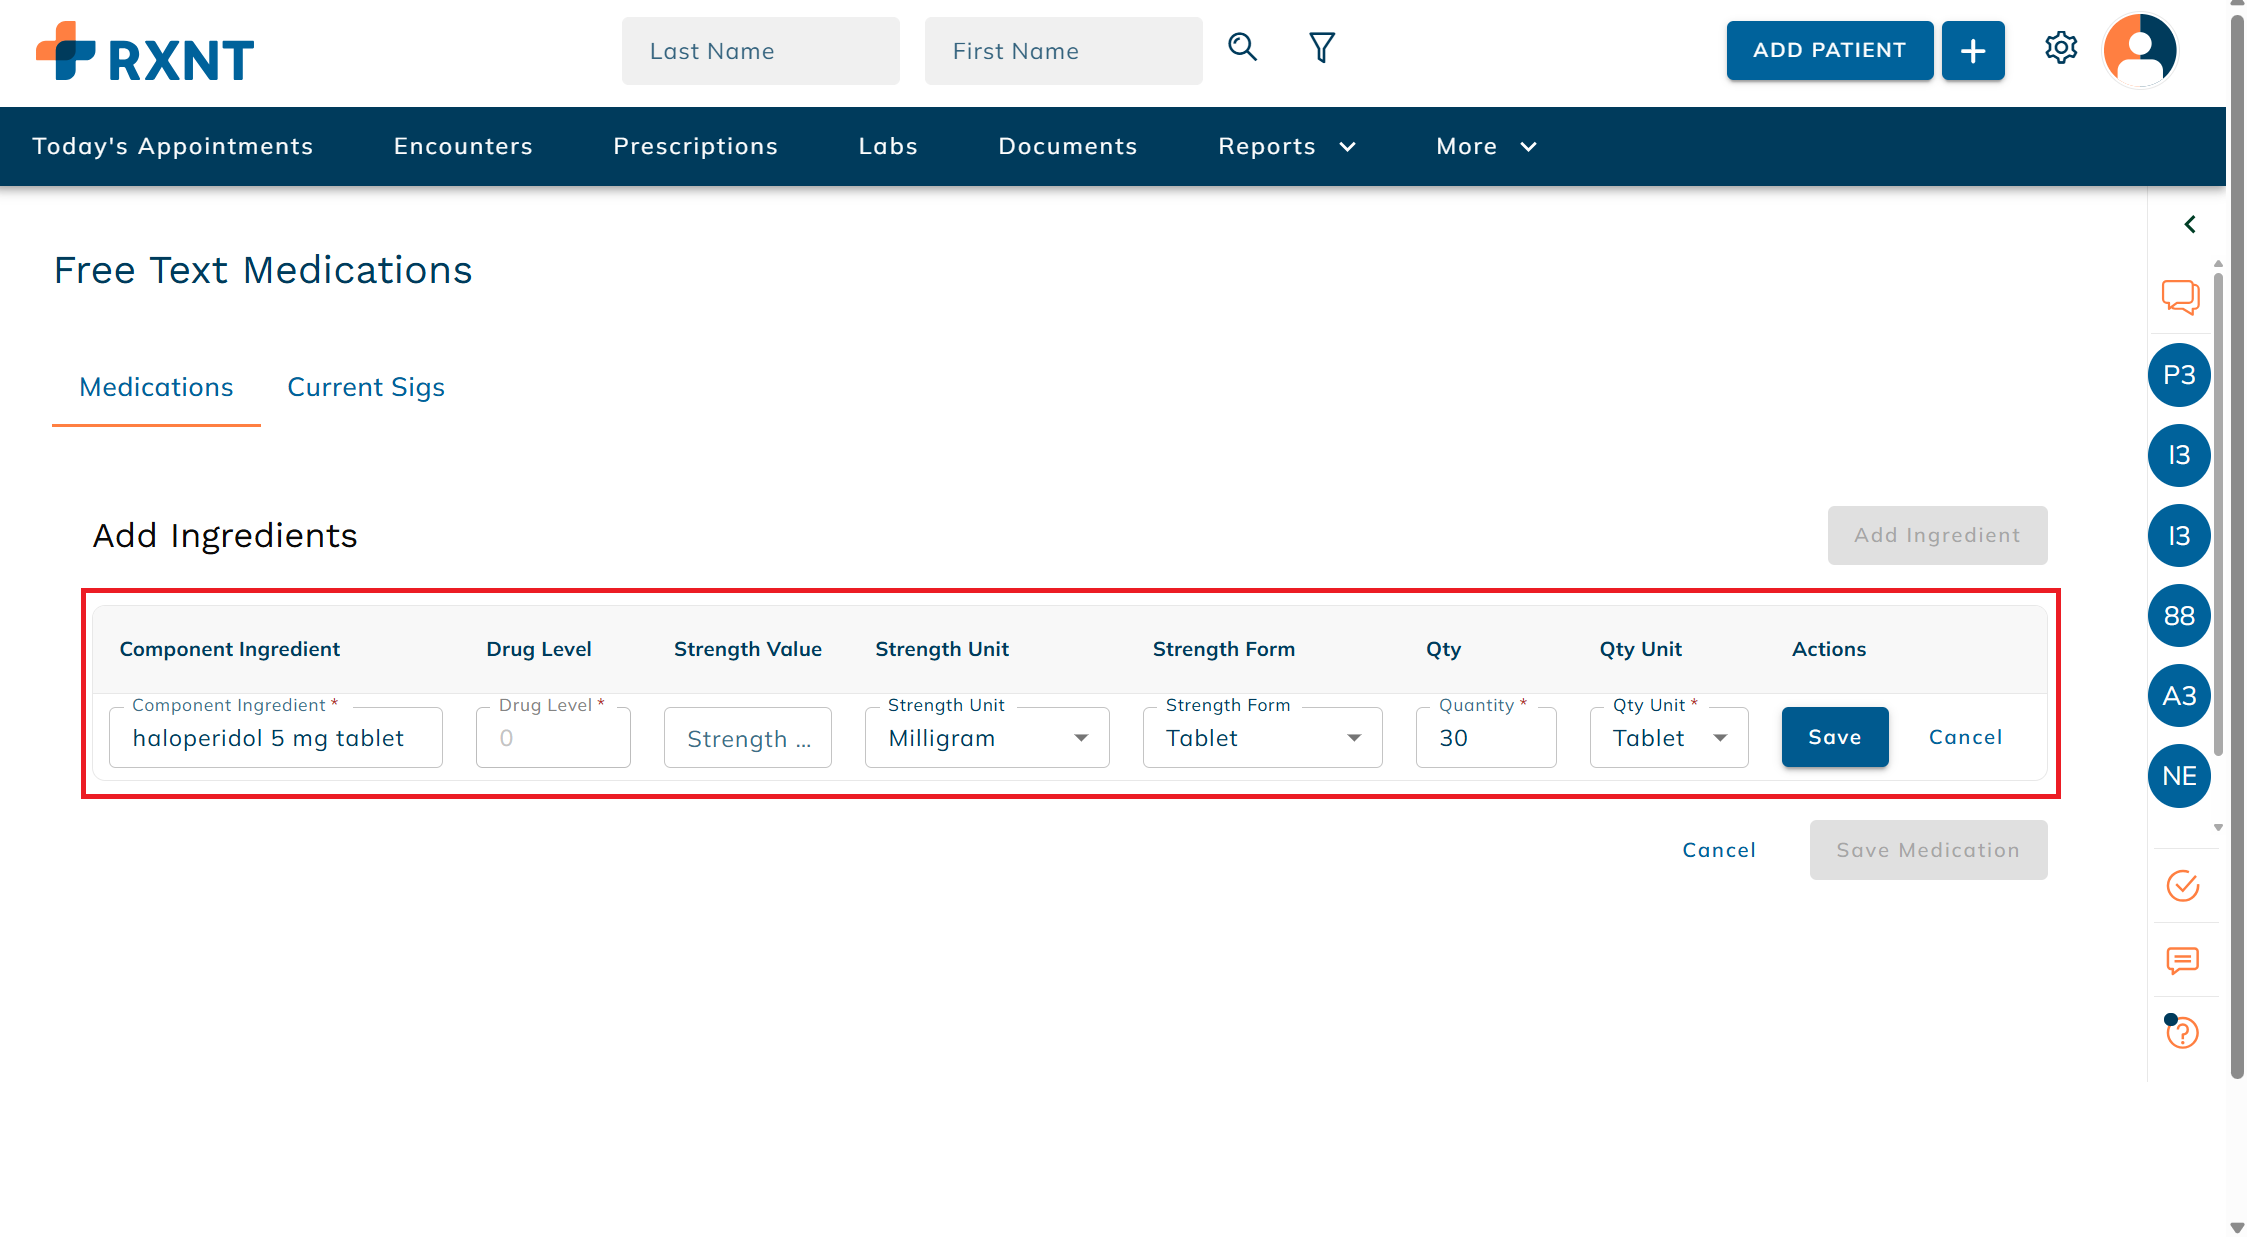Click the Component Ingredient field containing haloperidol
2247x1237 pixels.
(276, 737)
